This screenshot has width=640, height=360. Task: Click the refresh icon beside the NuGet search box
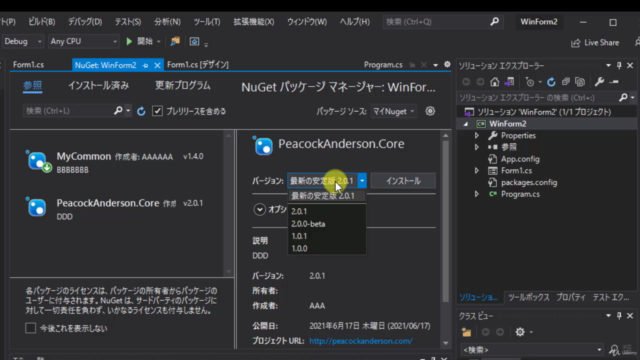tap(141, 111)
